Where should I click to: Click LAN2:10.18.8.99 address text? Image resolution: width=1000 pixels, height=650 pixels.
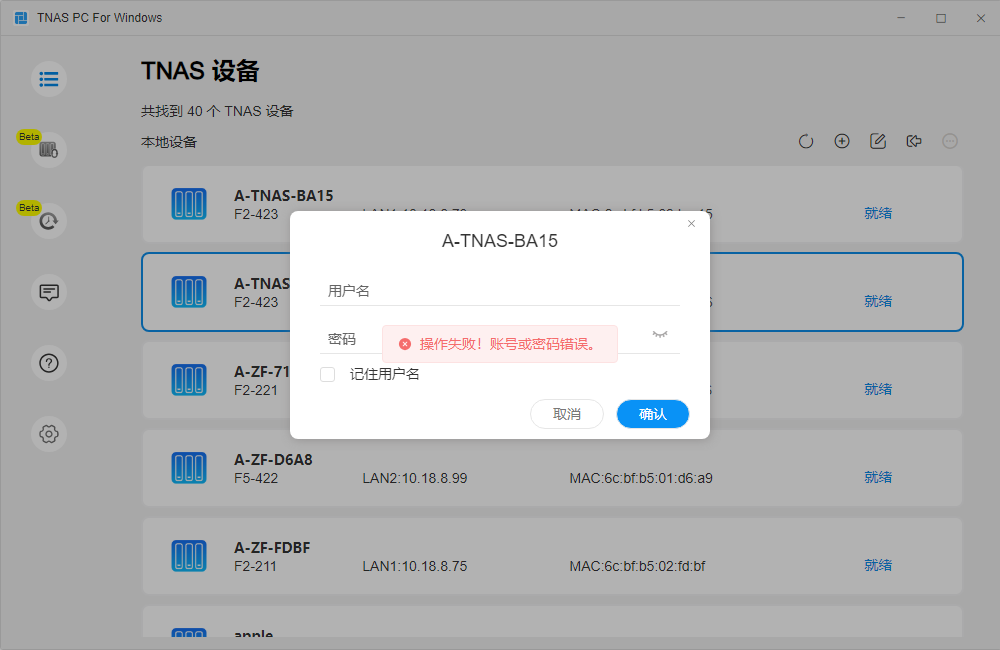(x=415, y=478)
